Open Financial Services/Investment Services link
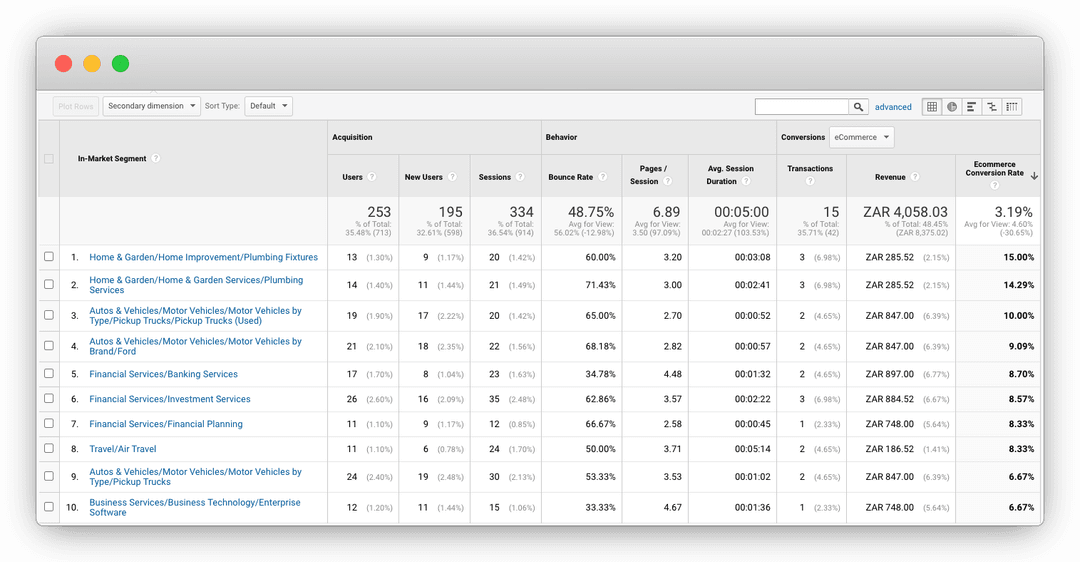 coord(169,399)
